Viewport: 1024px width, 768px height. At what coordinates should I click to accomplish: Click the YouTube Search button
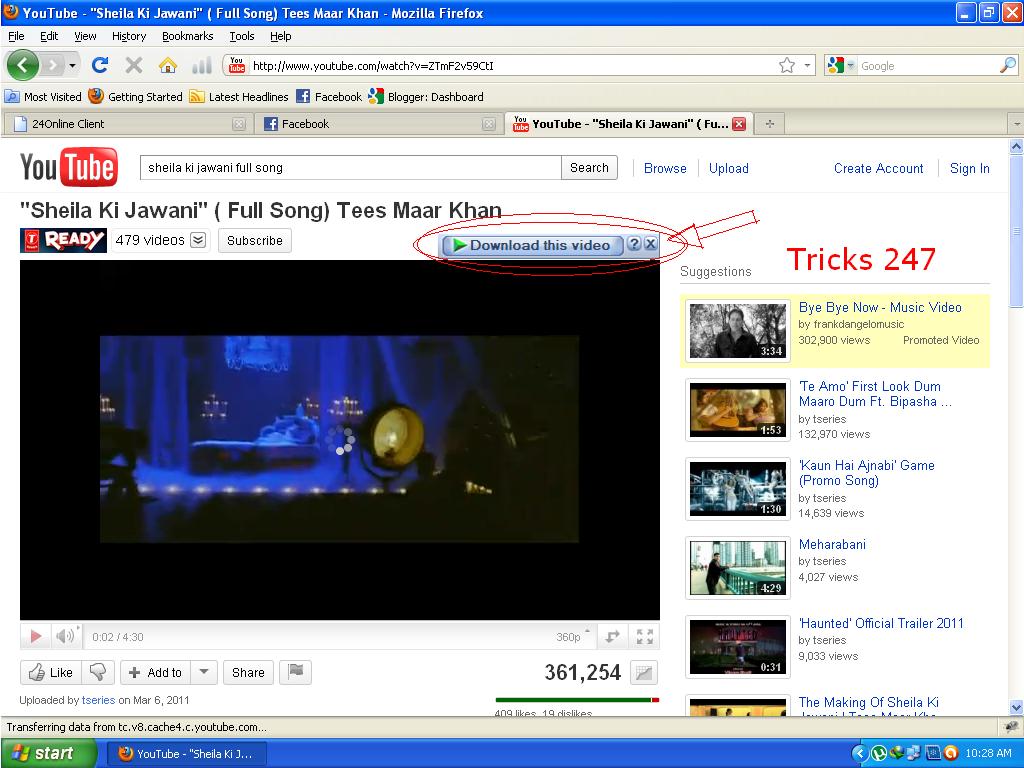tap(589, 168)
